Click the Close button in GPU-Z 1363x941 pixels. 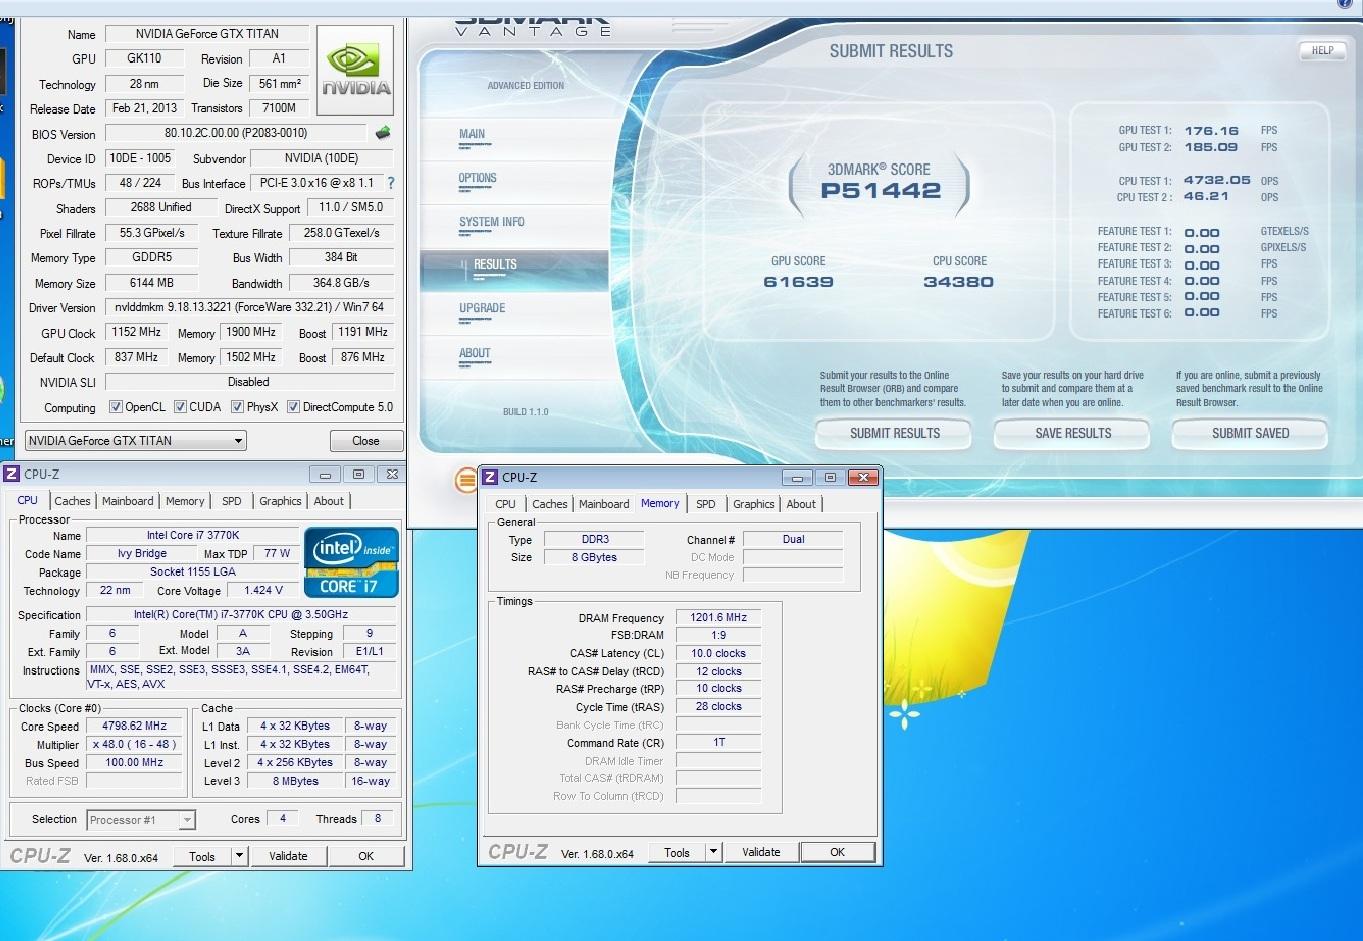click(366, 441)
